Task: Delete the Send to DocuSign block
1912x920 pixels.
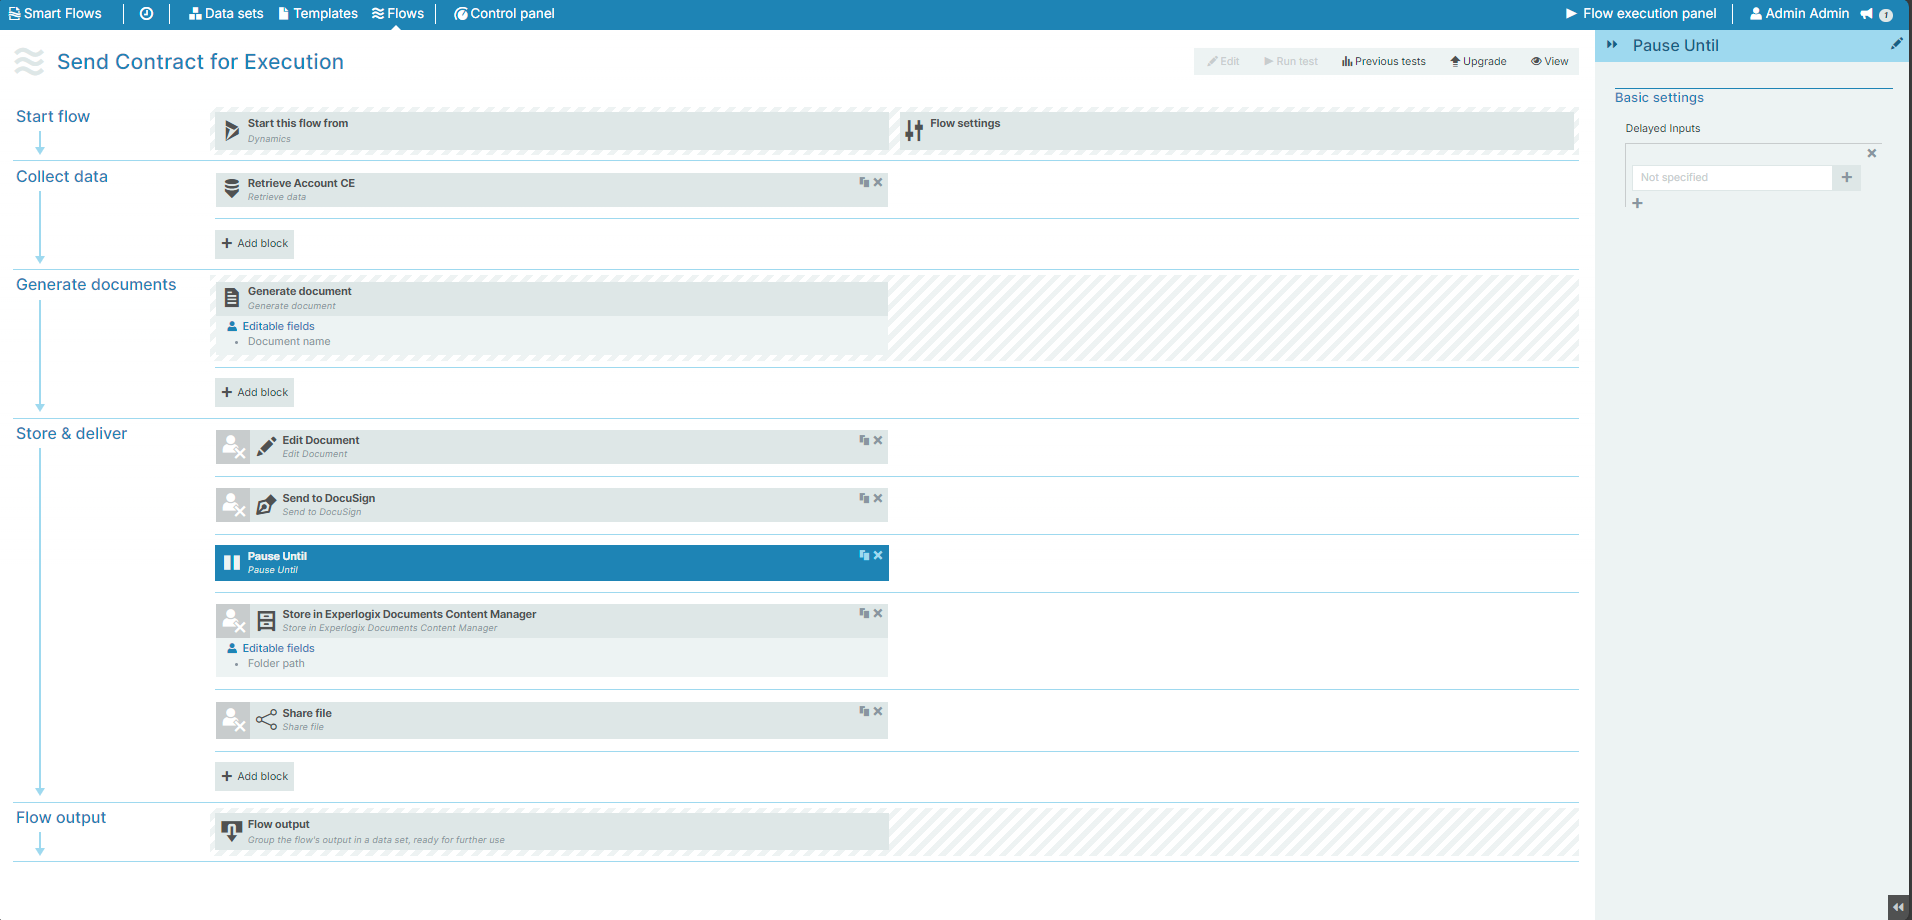Action: (x=878, y=498)
